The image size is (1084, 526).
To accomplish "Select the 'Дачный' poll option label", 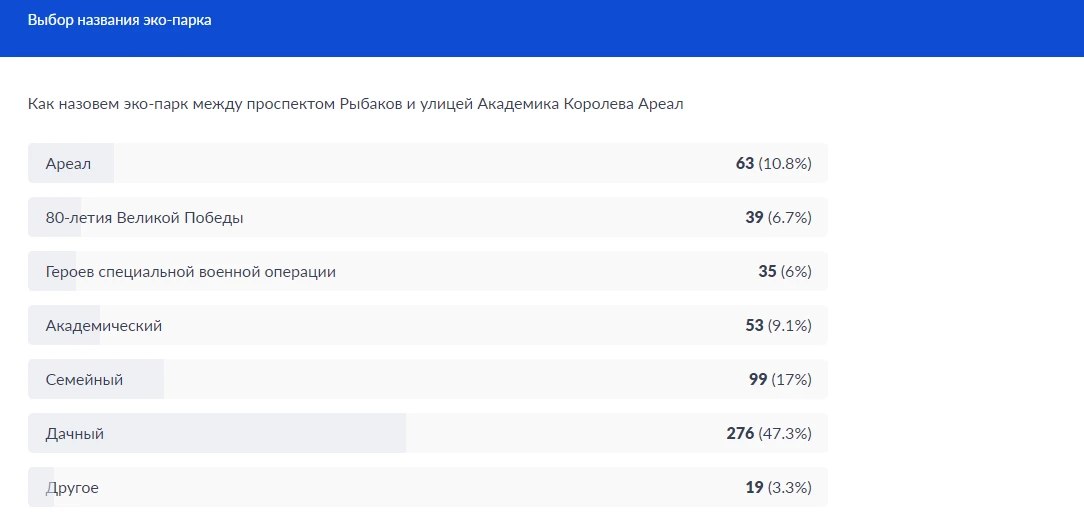I will (x=75, y=434).
